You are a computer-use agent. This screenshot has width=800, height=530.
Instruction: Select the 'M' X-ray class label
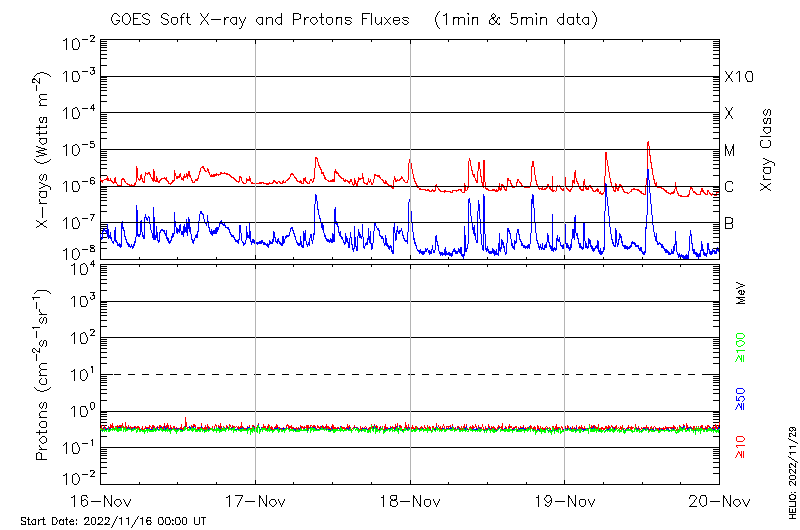pyautogui.click(x=730, y=151)
